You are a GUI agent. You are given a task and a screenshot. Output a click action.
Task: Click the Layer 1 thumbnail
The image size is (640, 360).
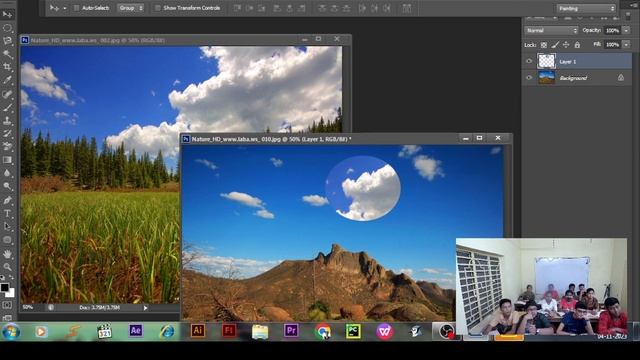[547, 61]
